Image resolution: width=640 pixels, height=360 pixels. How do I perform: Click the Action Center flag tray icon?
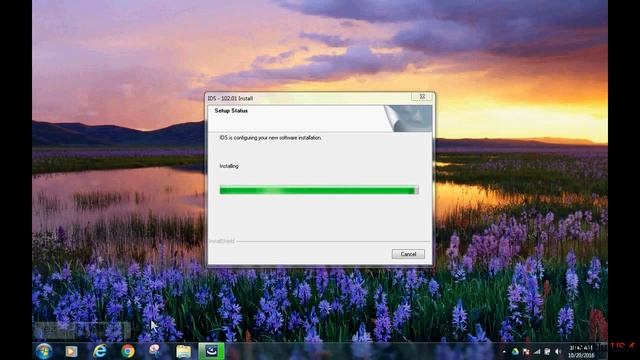coord(526,351)
